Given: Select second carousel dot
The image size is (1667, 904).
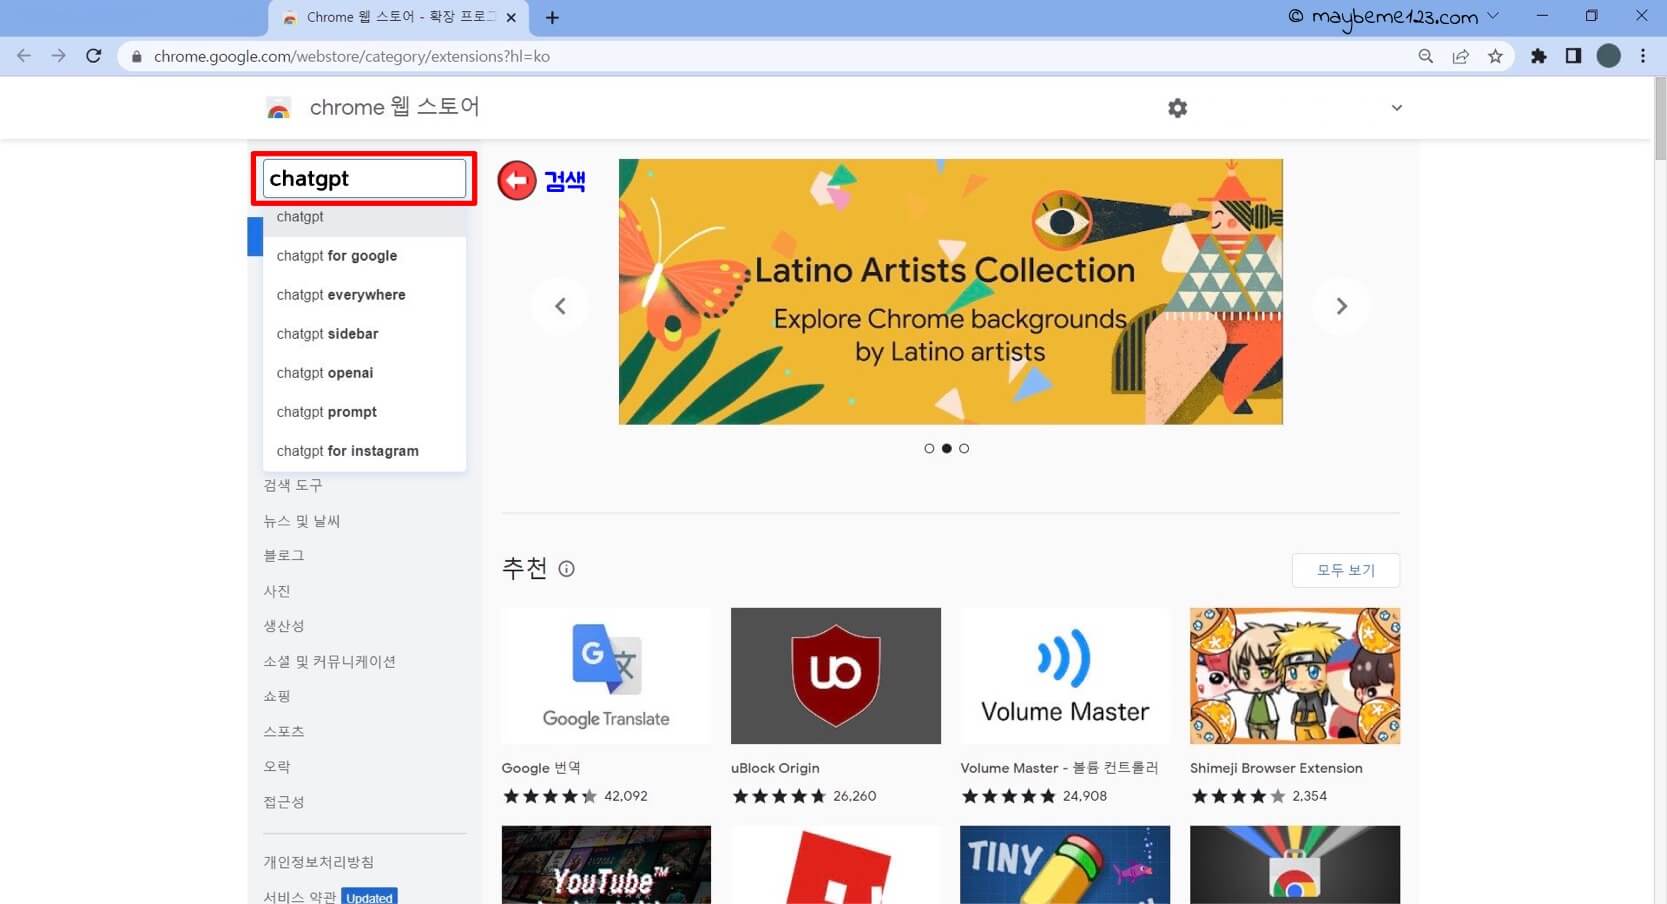Looking at the screenshot, I should coord(947,448).
